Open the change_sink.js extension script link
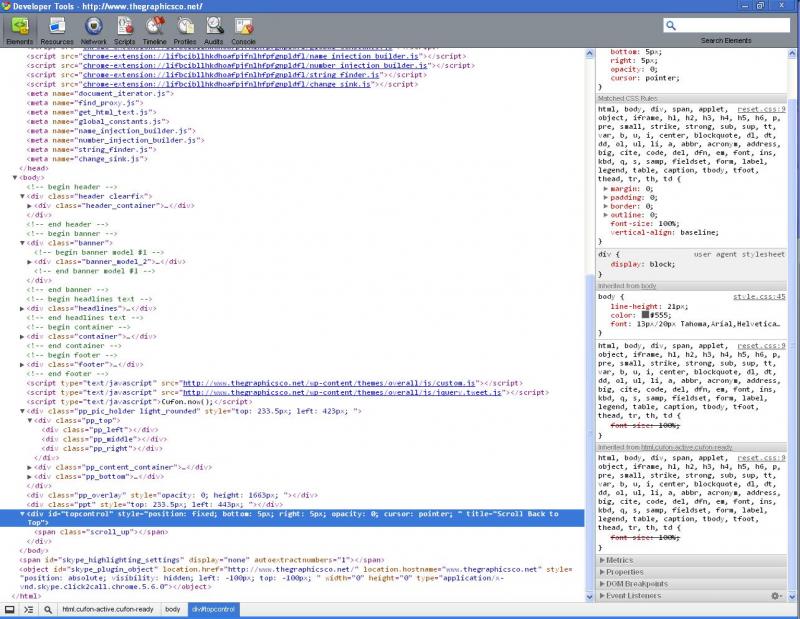Image resolution: width=800 pixels, height=619 pixels. pos(227,84)
